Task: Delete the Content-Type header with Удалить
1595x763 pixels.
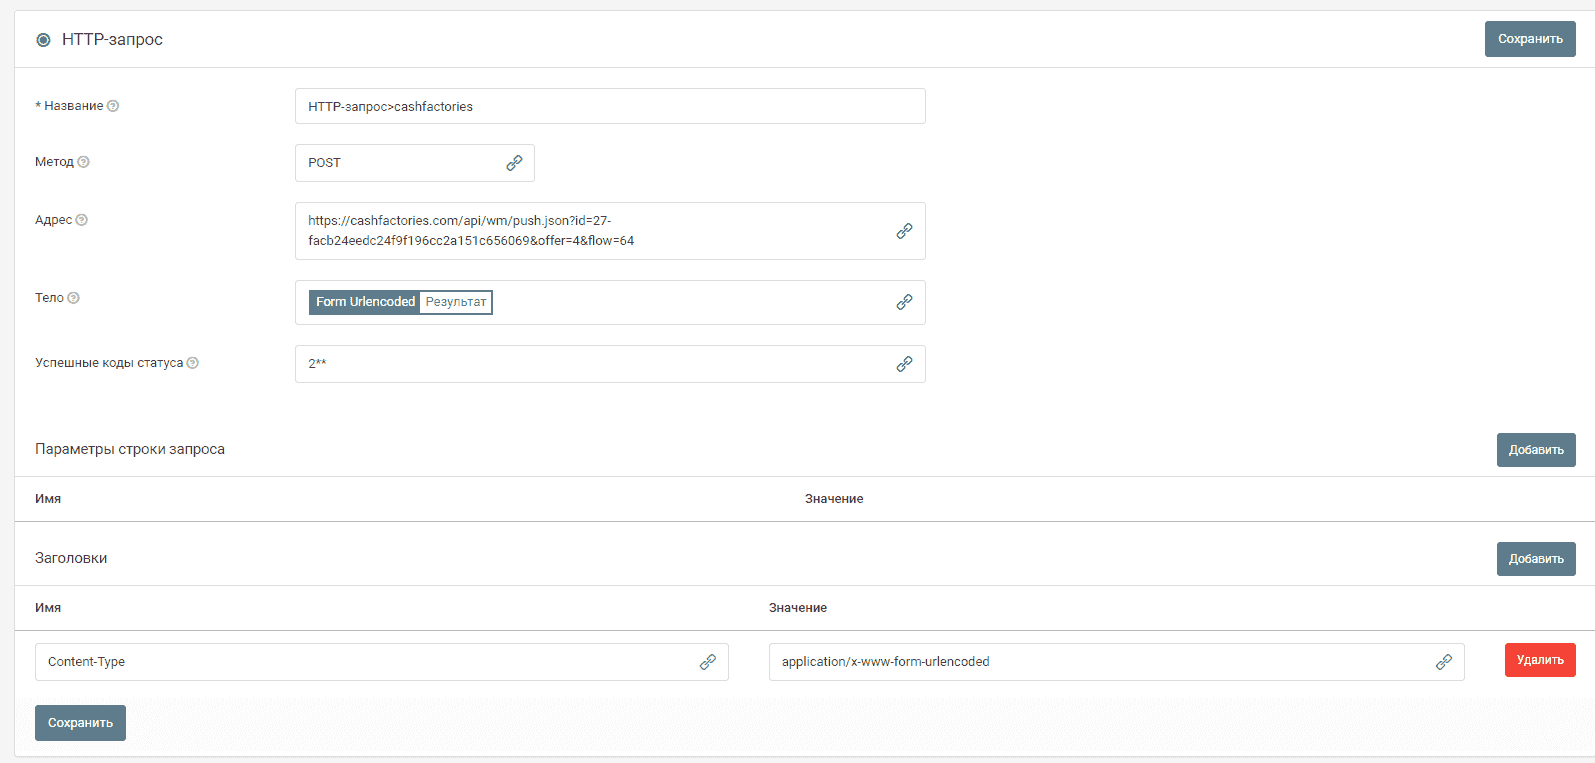Action: click(1539, 660)
